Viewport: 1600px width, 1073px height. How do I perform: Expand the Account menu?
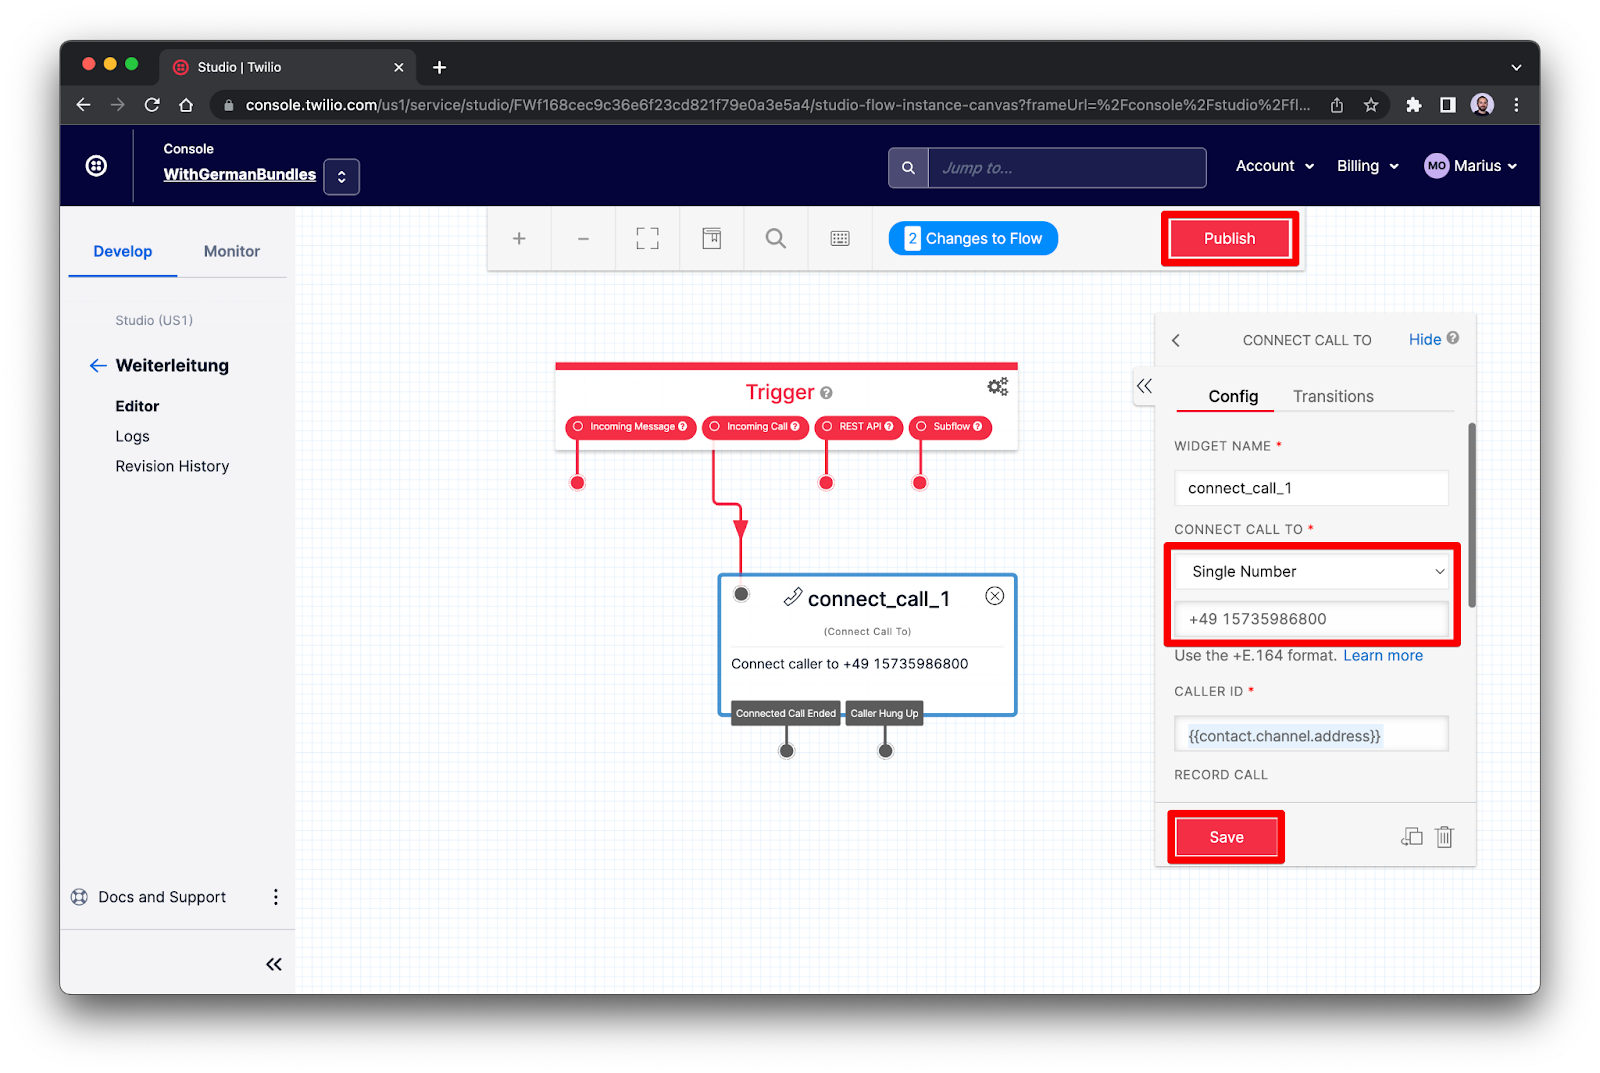1274,166
